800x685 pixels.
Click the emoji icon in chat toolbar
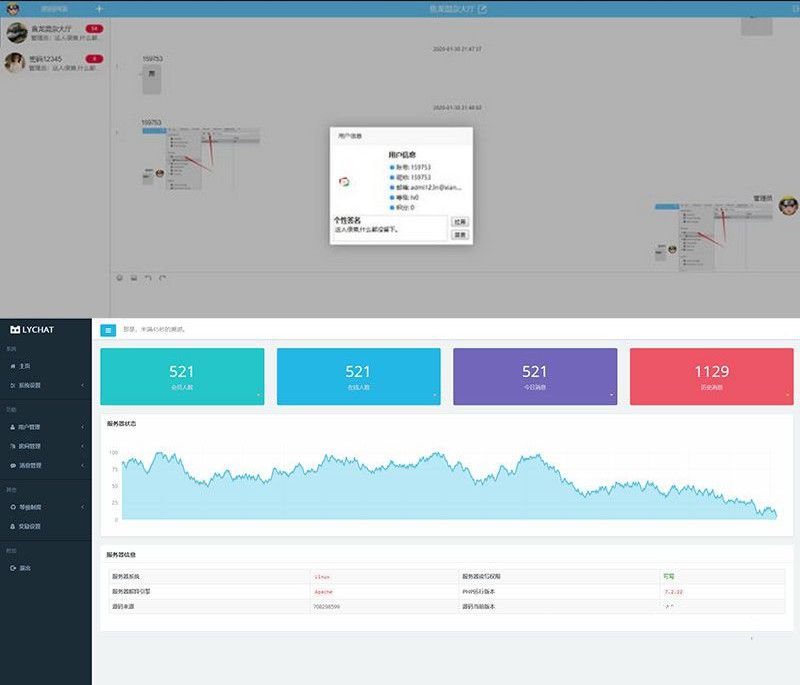[120, 278]
